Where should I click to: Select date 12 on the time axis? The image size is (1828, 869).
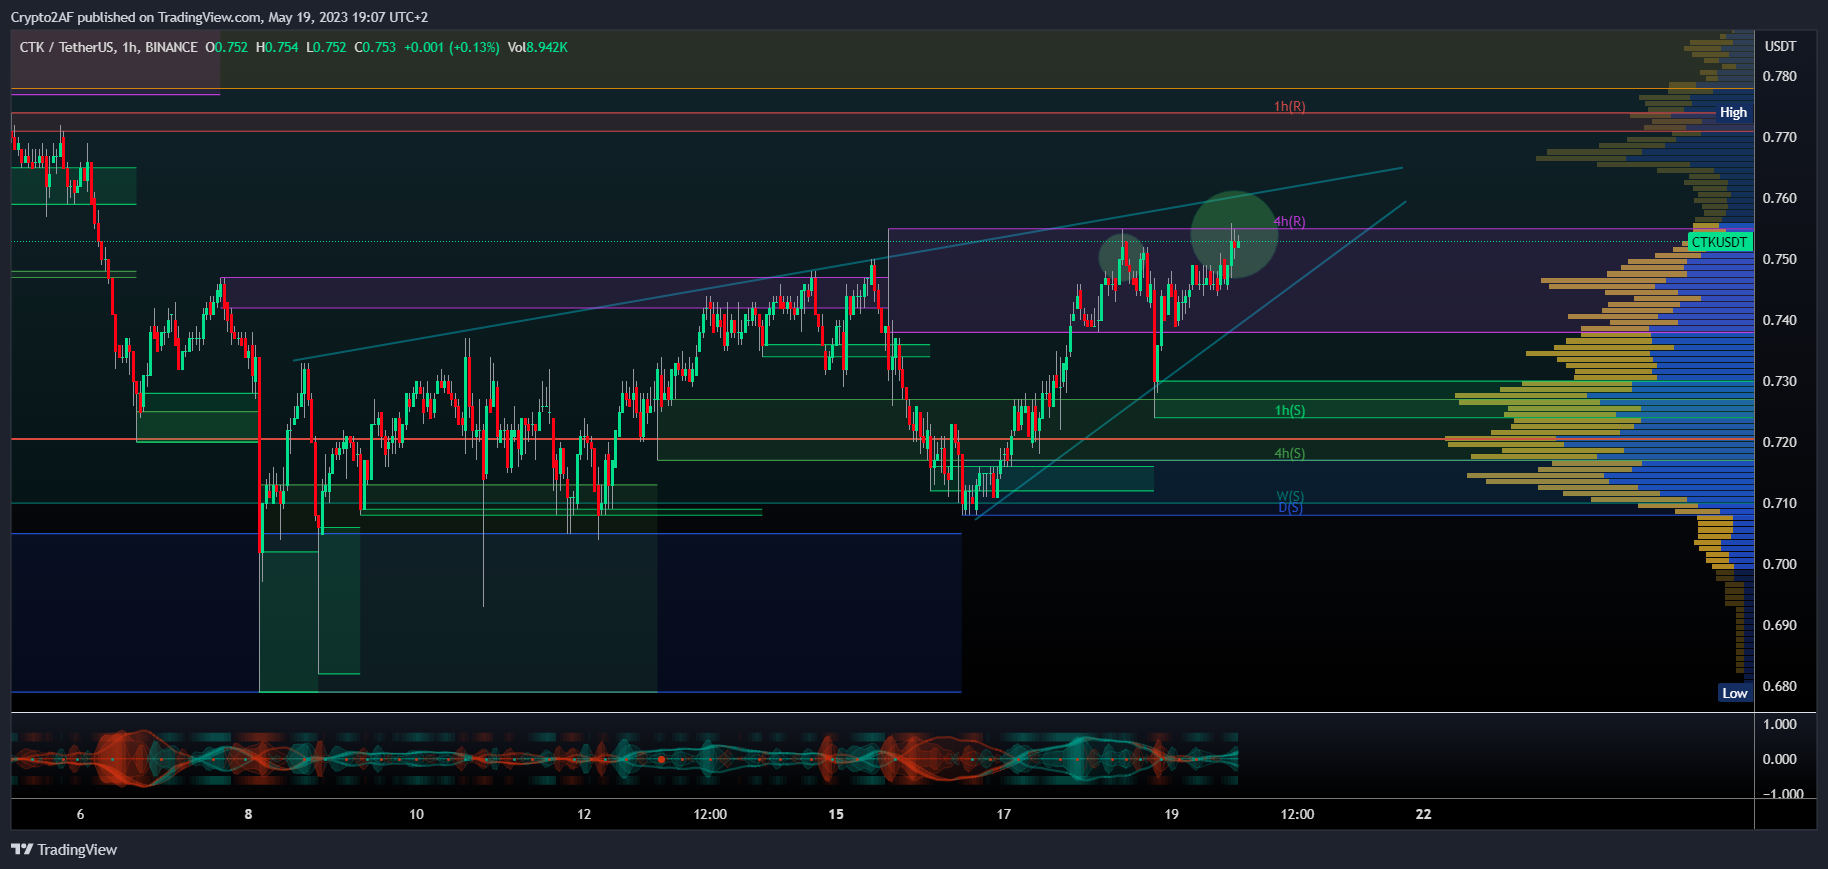pos(584,814)
